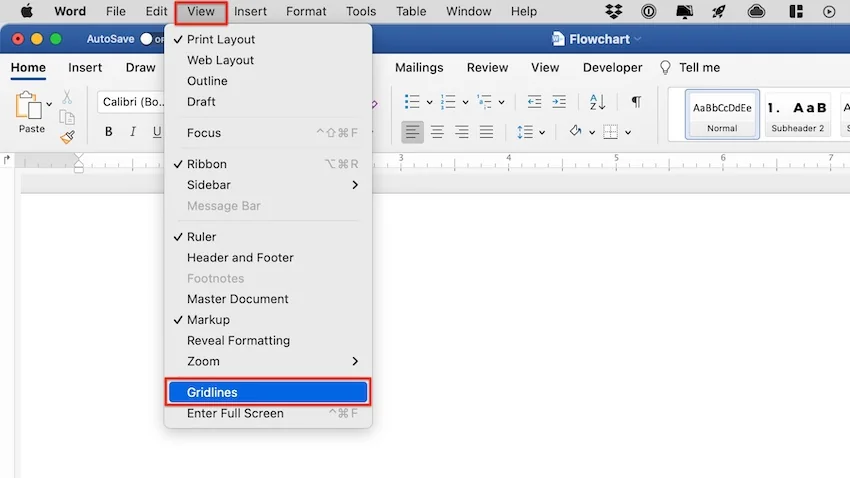Image resolution: width=850 pixels, height=478 pixels.
Task: Open numbering style dropdown arrow
Action: click(465, 102)
